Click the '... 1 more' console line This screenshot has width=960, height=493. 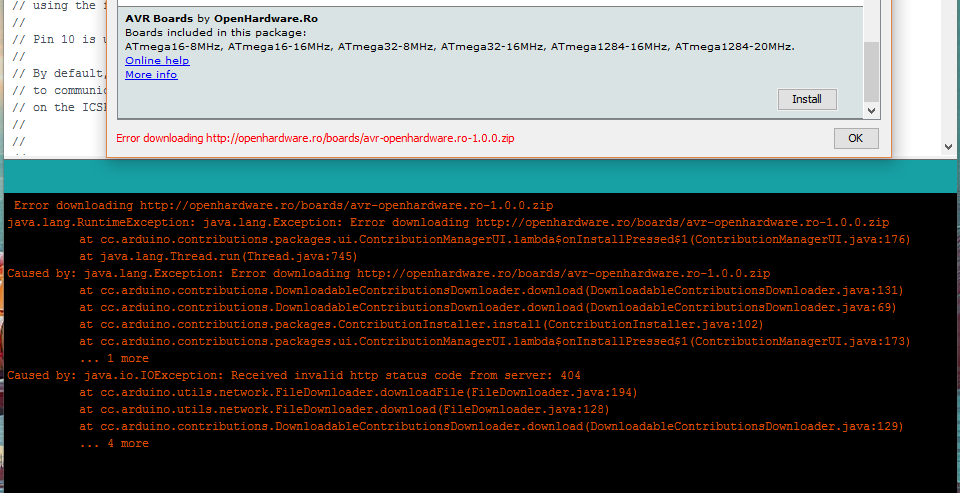(114, 358)
